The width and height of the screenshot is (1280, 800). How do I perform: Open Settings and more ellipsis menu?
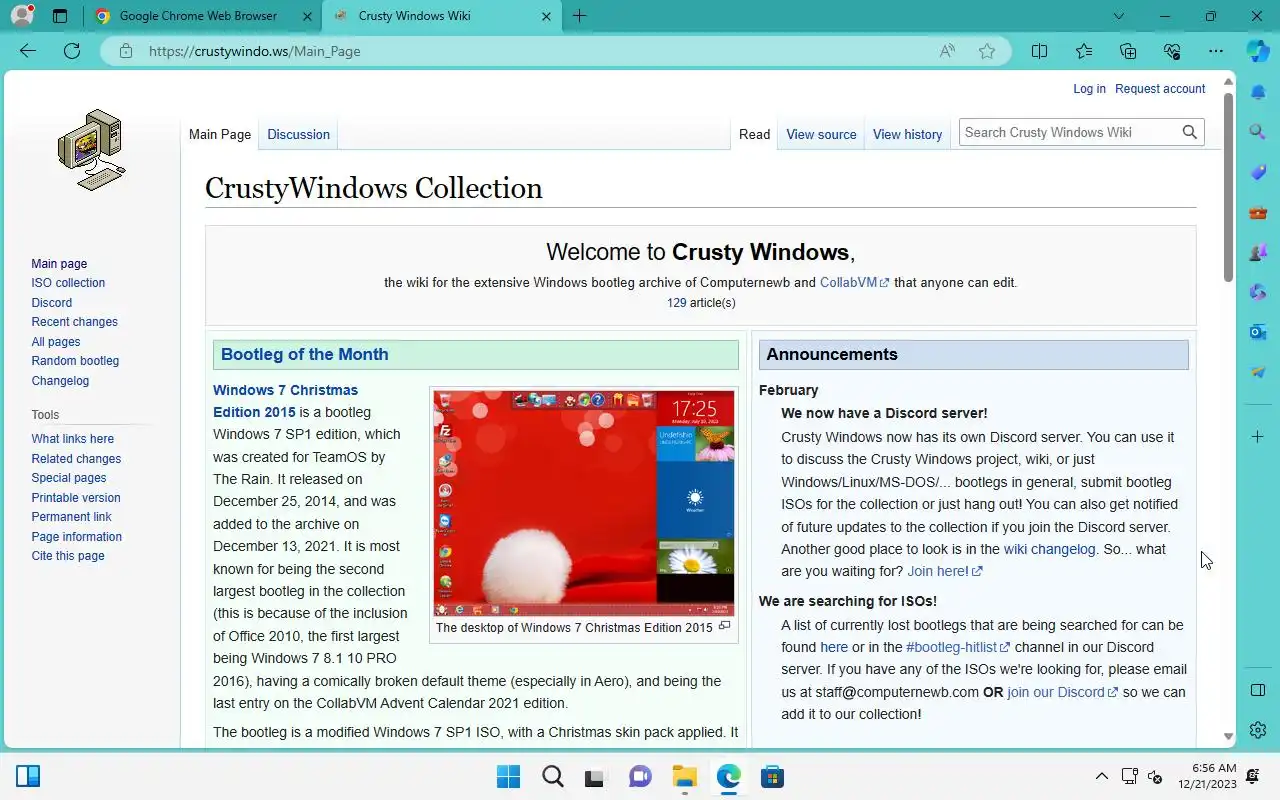tap(1216, 51)
